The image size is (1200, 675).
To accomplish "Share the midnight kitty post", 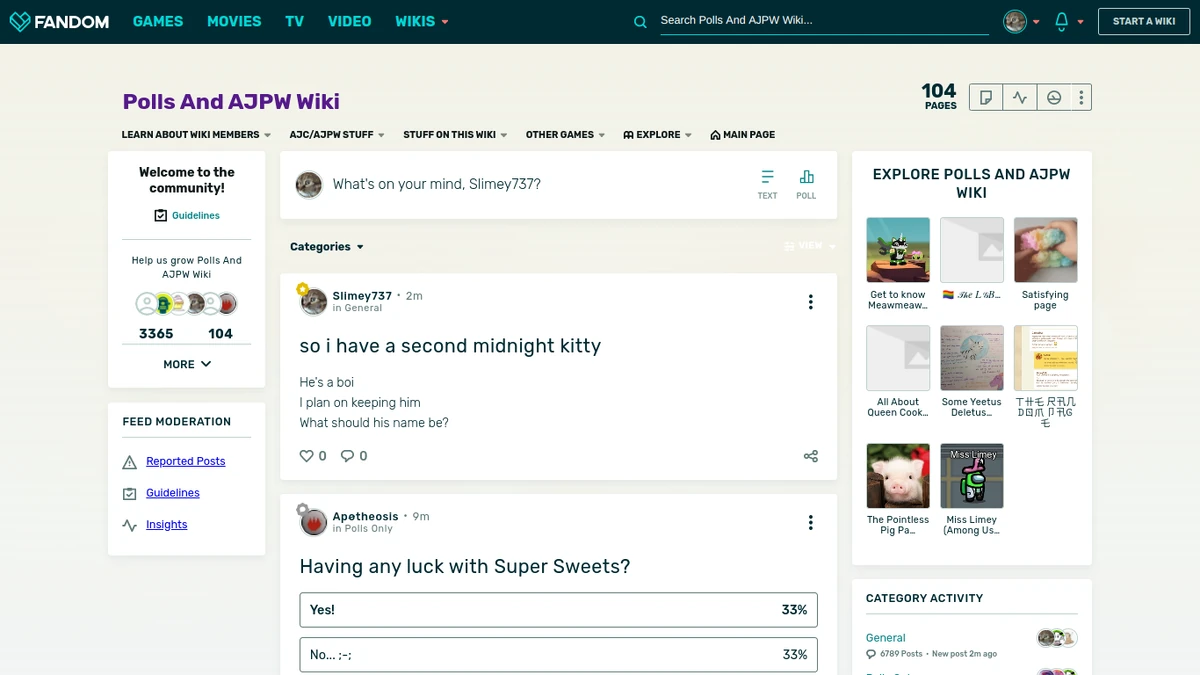I will coord(811,456).
